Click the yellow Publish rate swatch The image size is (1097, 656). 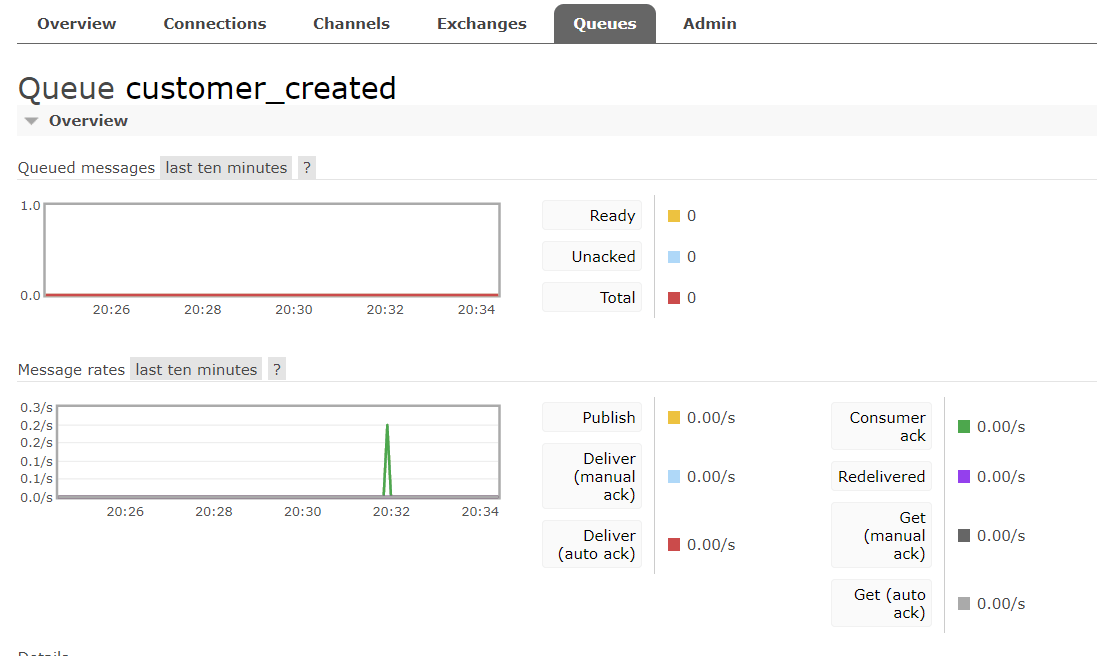(674, 418)
